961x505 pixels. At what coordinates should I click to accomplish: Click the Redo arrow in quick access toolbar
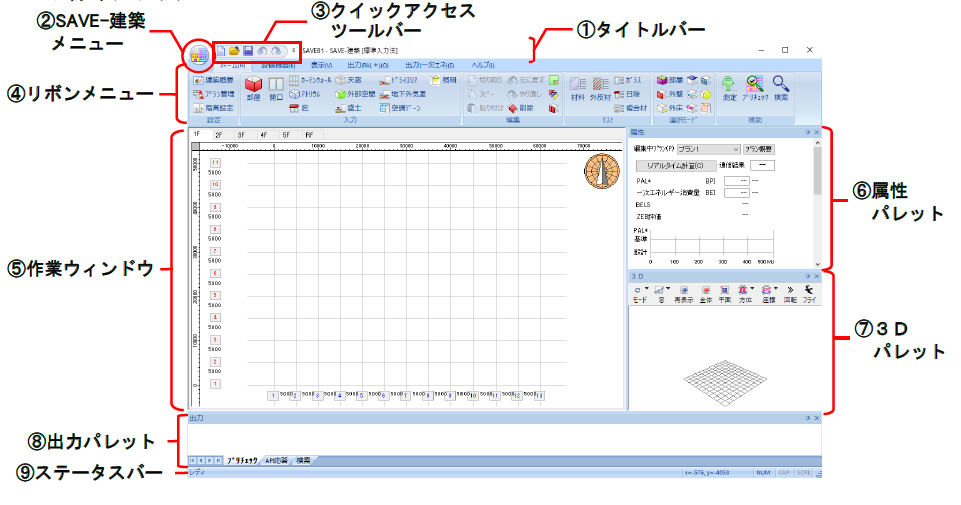coord(276,51)
